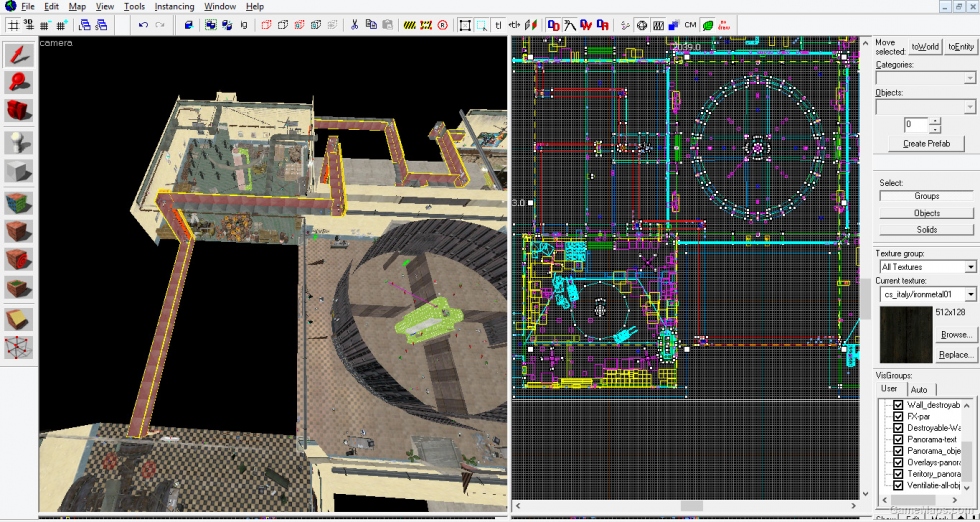Click the Edit cordon bounds icon
This screenshot has width=980, height=522.
[426, 25]
